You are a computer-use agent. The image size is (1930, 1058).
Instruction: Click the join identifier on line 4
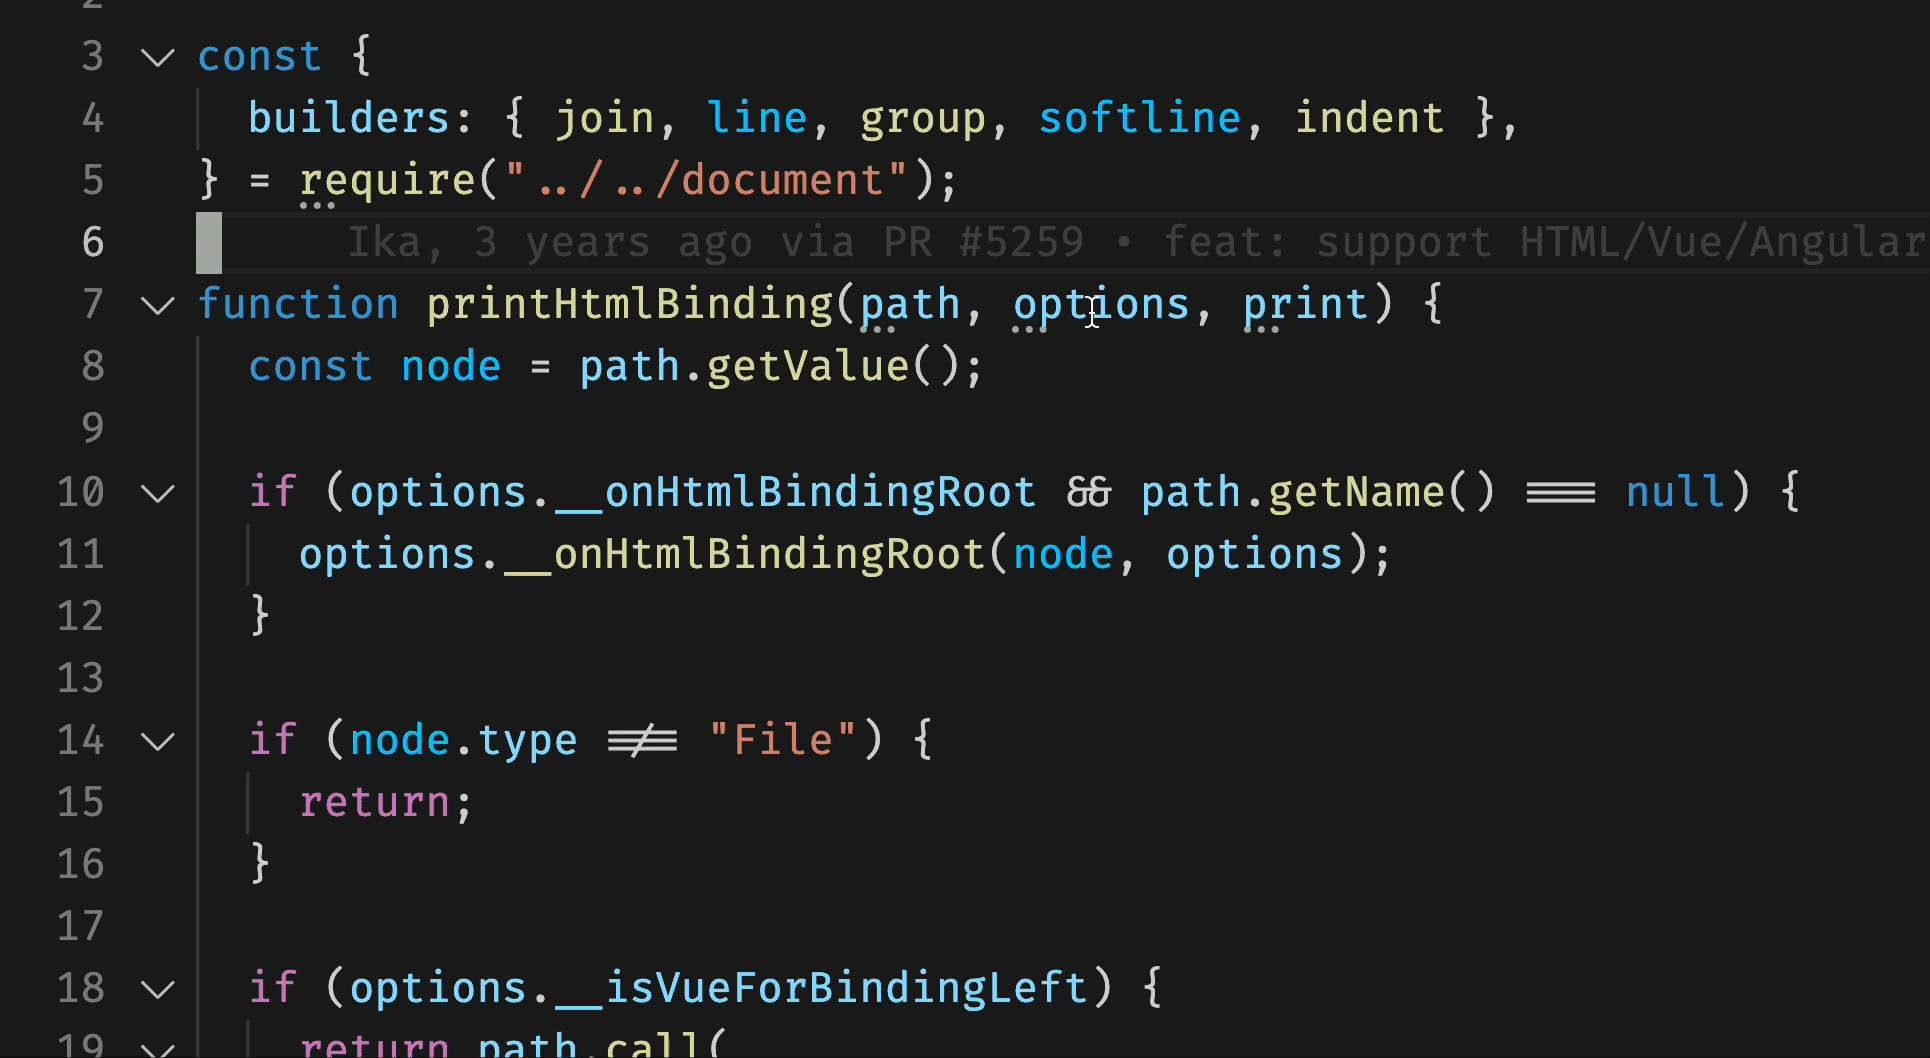(605, 118)
